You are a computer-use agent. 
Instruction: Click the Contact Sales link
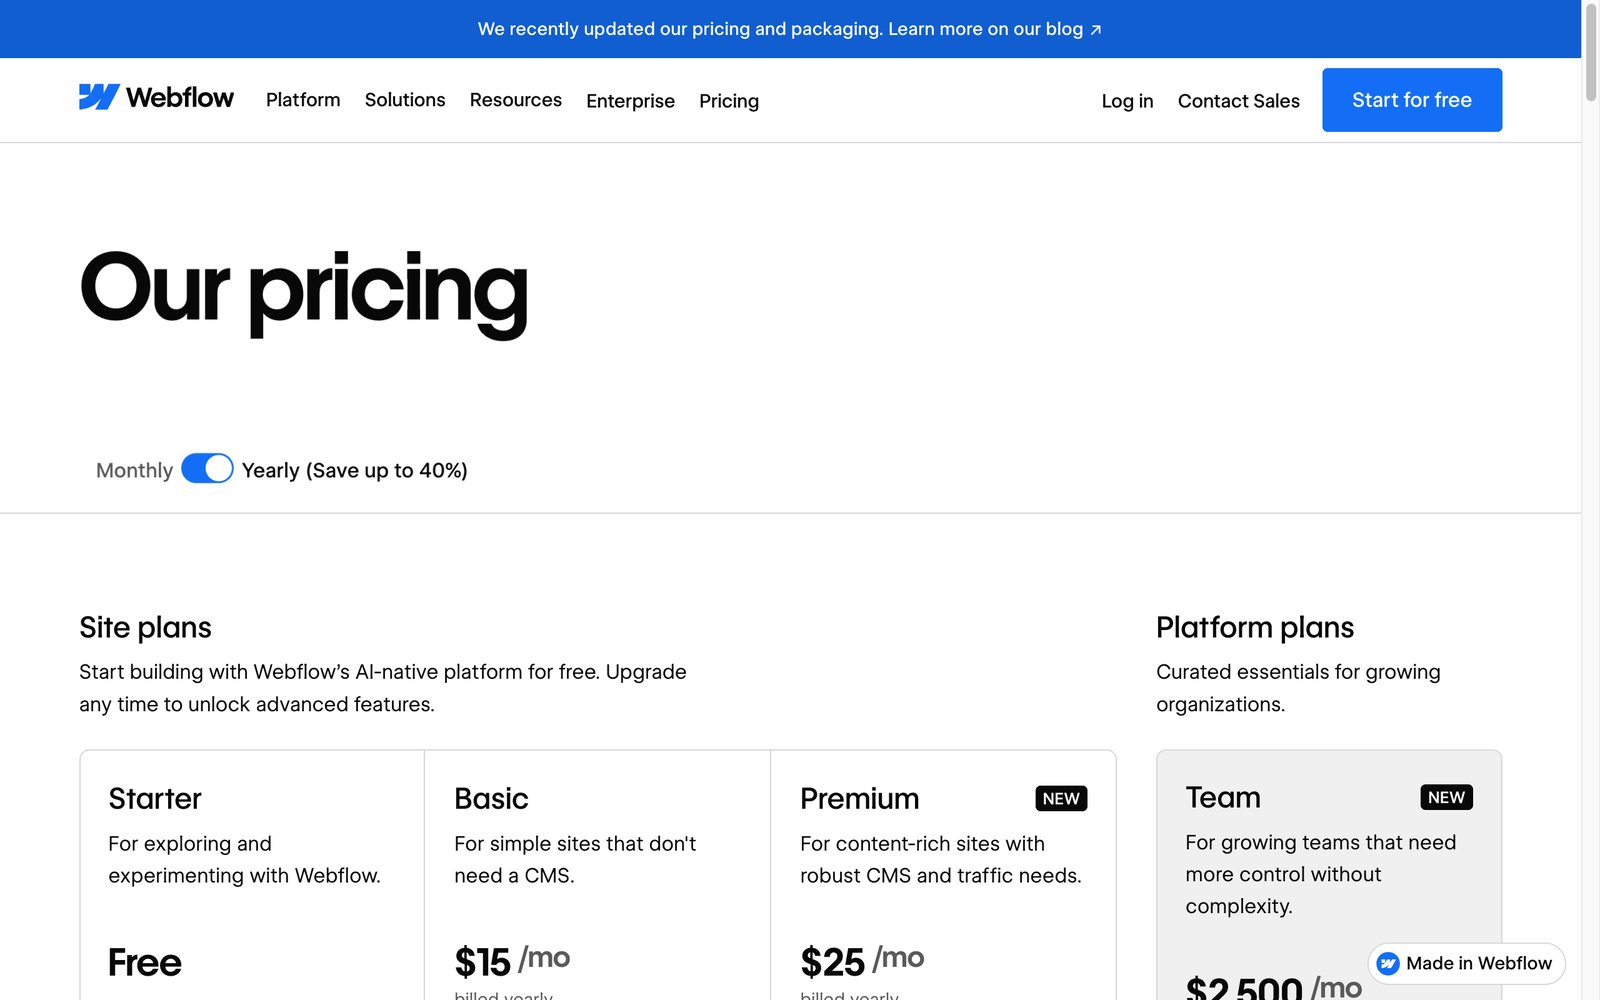click(1238, 101)
